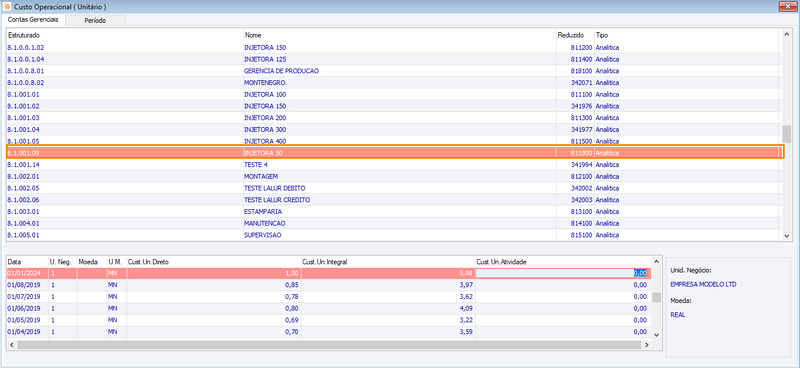This screenshot has width=800, height=368.
Task: Select the MONTAGEM account row
Action: pyautogui.click(x=393, y=177)
